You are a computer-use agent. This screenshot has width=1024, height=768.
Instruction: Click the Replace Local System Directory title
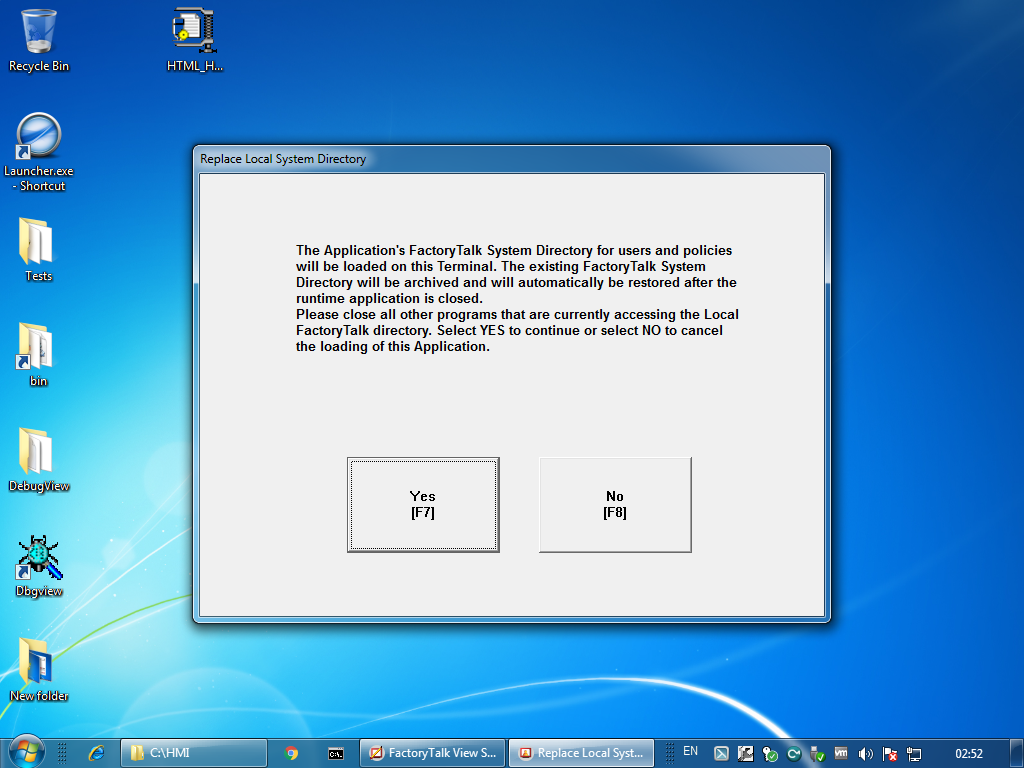coord(283,159)
